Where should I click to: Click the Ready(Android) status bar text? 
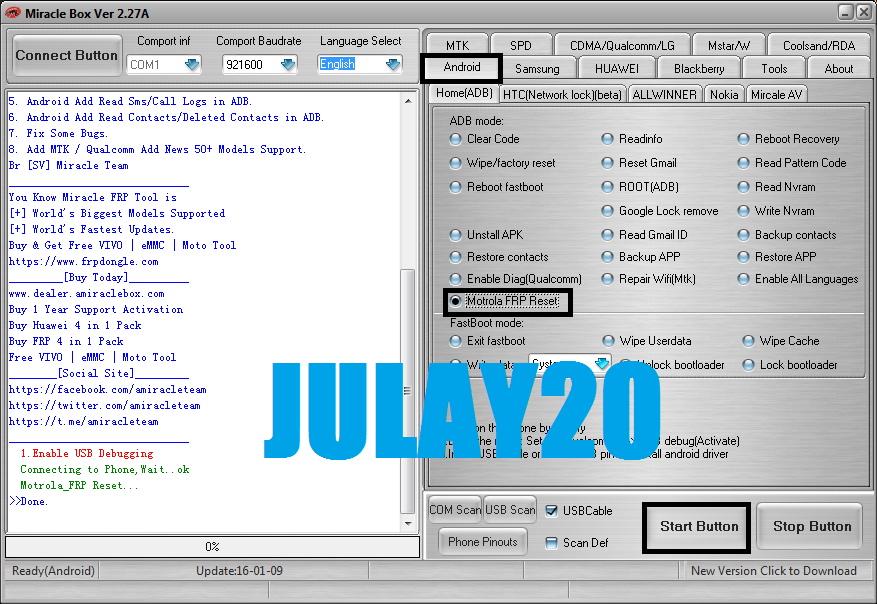pyautogui.click(x=54, y=571)
